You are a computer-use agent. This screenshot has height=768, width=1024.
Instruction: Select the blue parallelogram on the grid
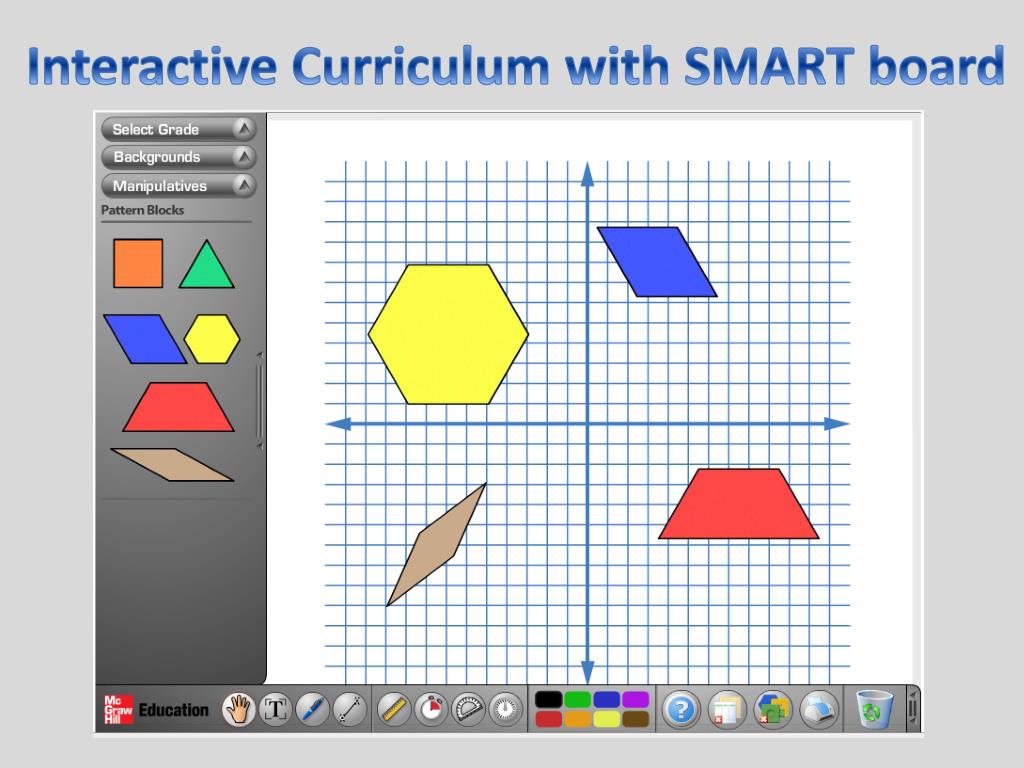[657, 262]
